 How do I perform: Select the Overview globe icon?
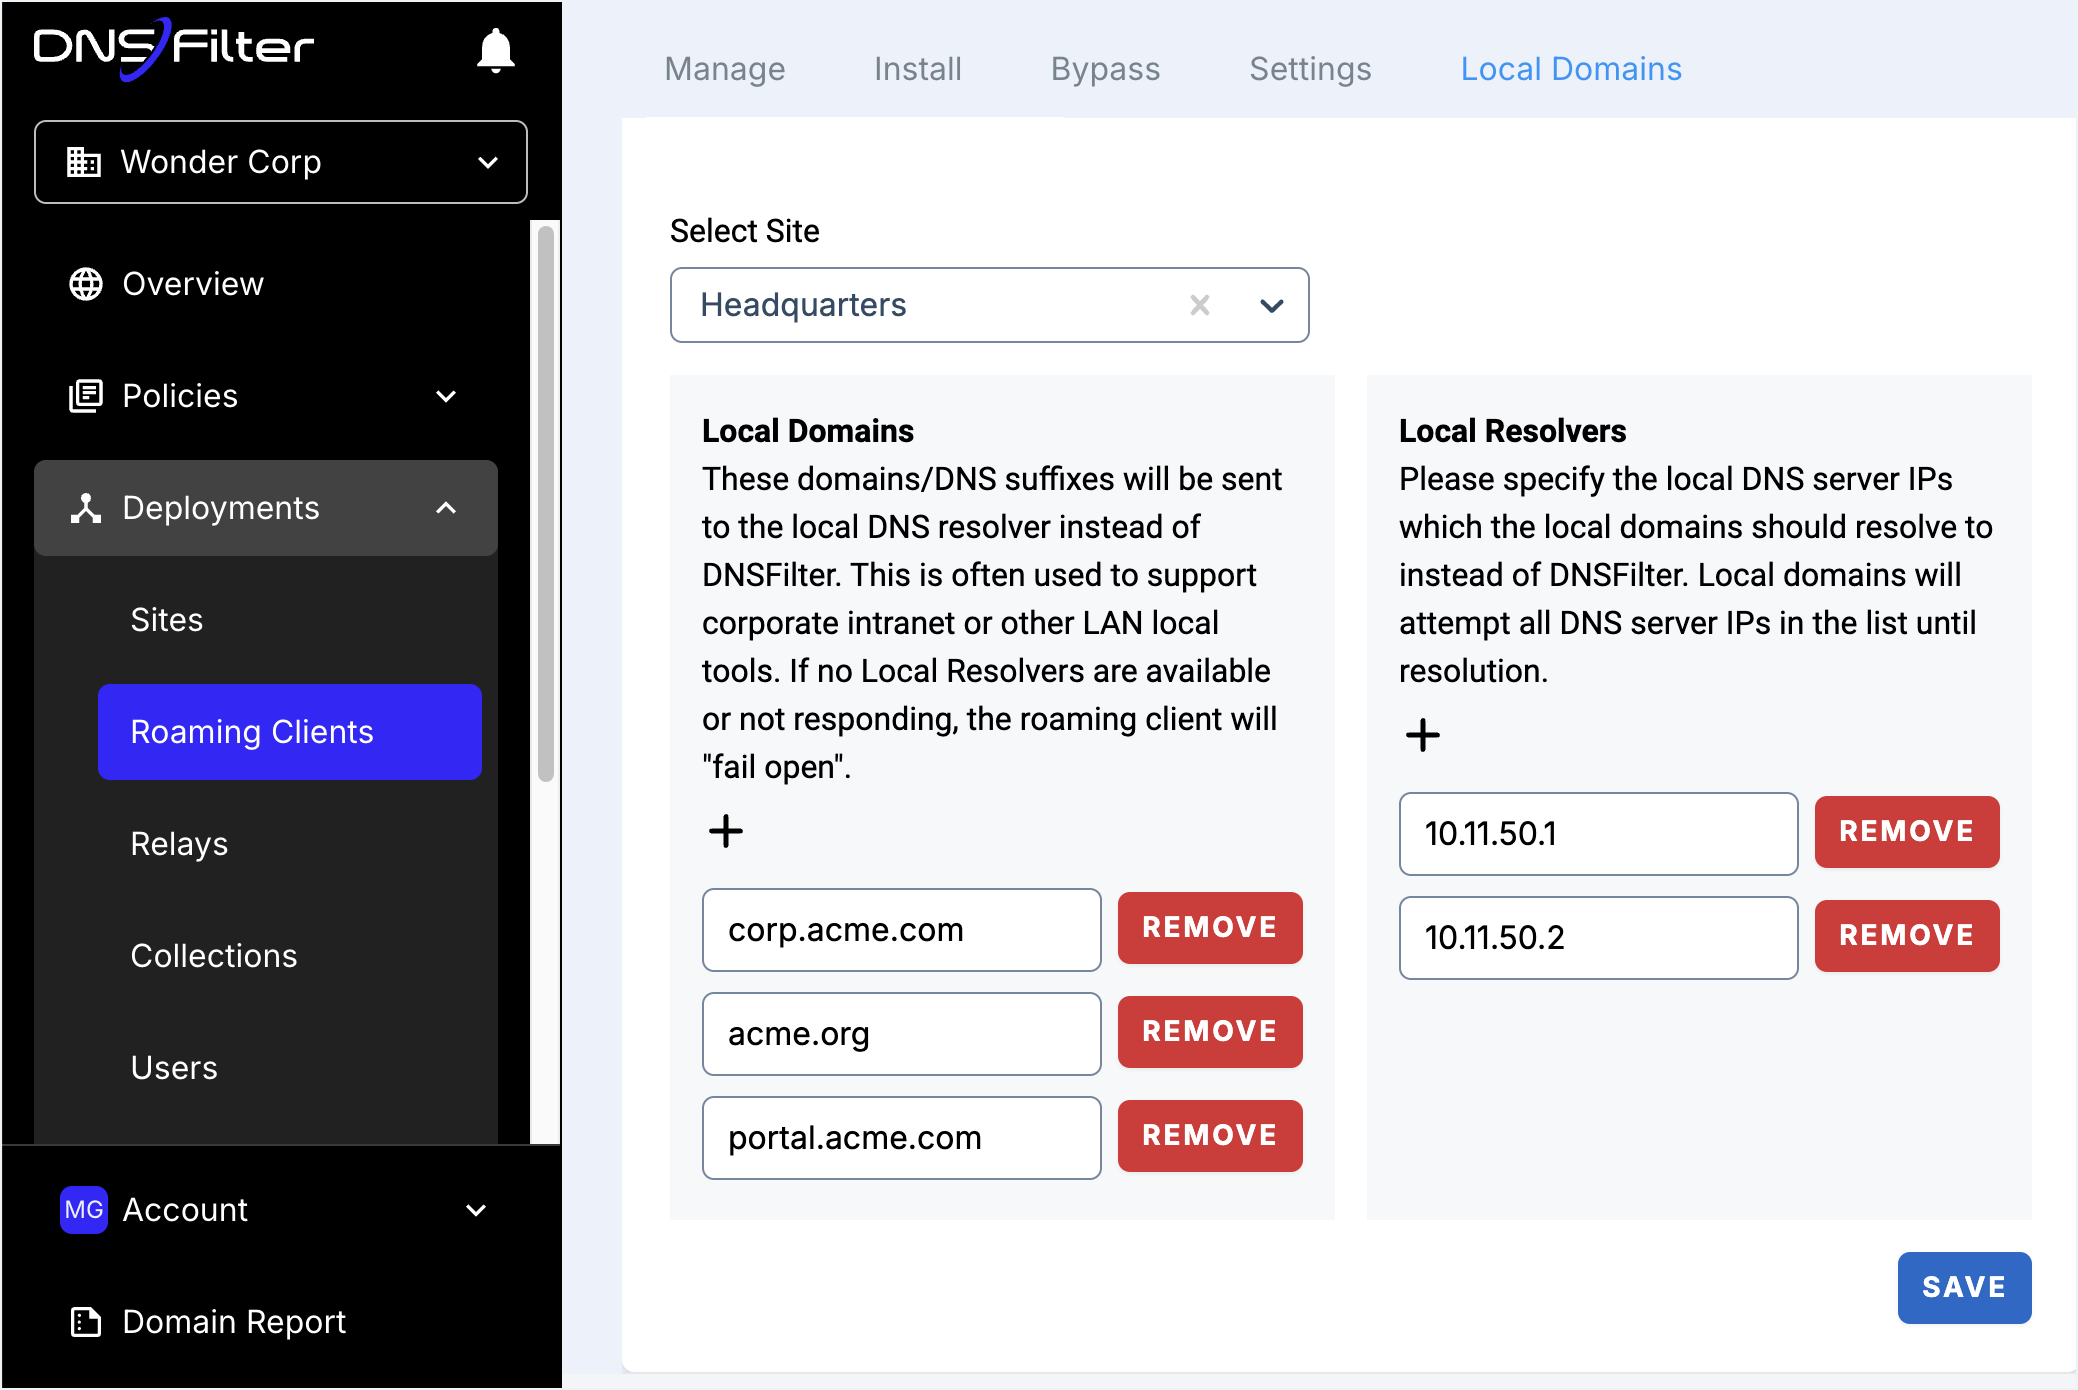[x=85, y=284]
